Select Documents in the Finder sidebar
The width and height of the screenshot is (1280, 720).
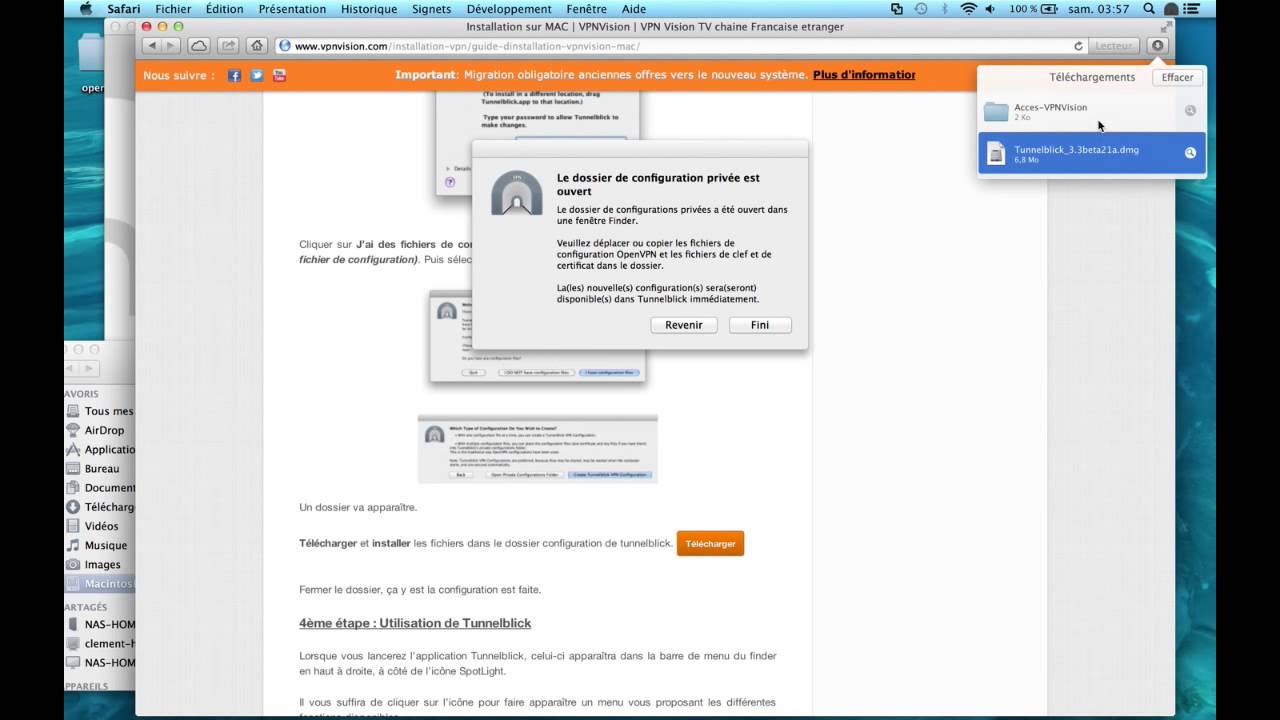(100, 488)
